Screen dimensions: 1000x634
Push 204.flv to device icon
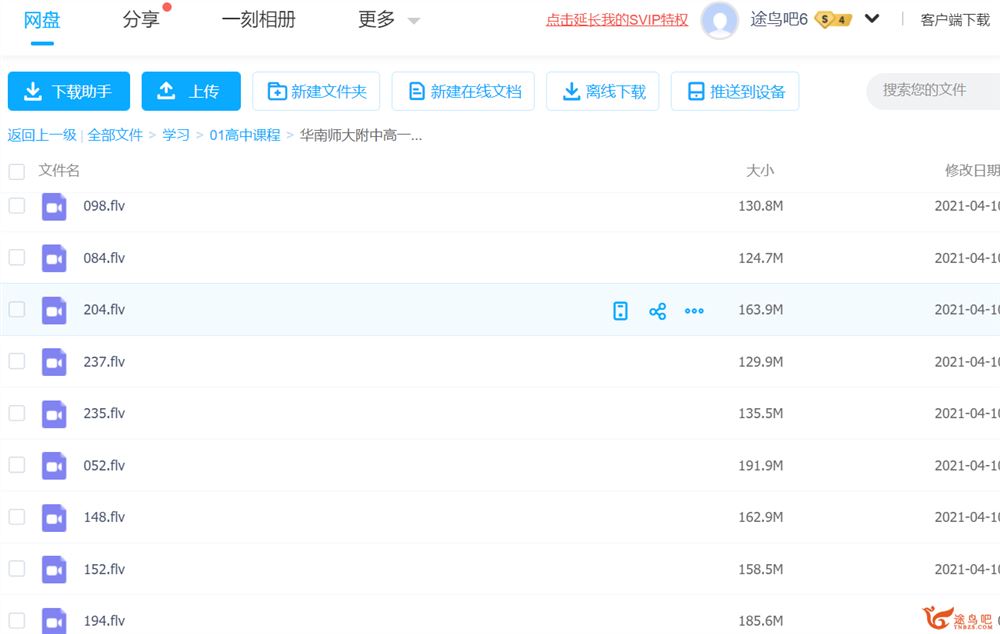coord(620,311)
